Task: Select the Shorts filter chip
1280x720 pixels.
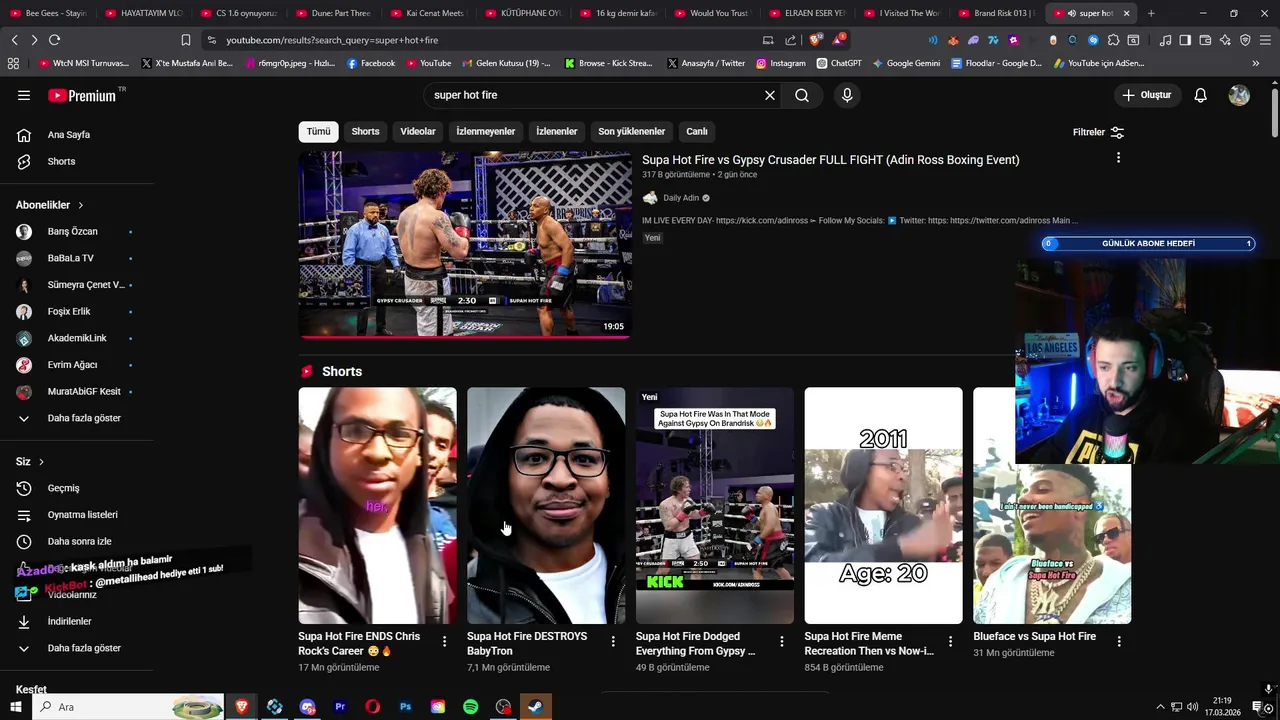Action: 365,131
